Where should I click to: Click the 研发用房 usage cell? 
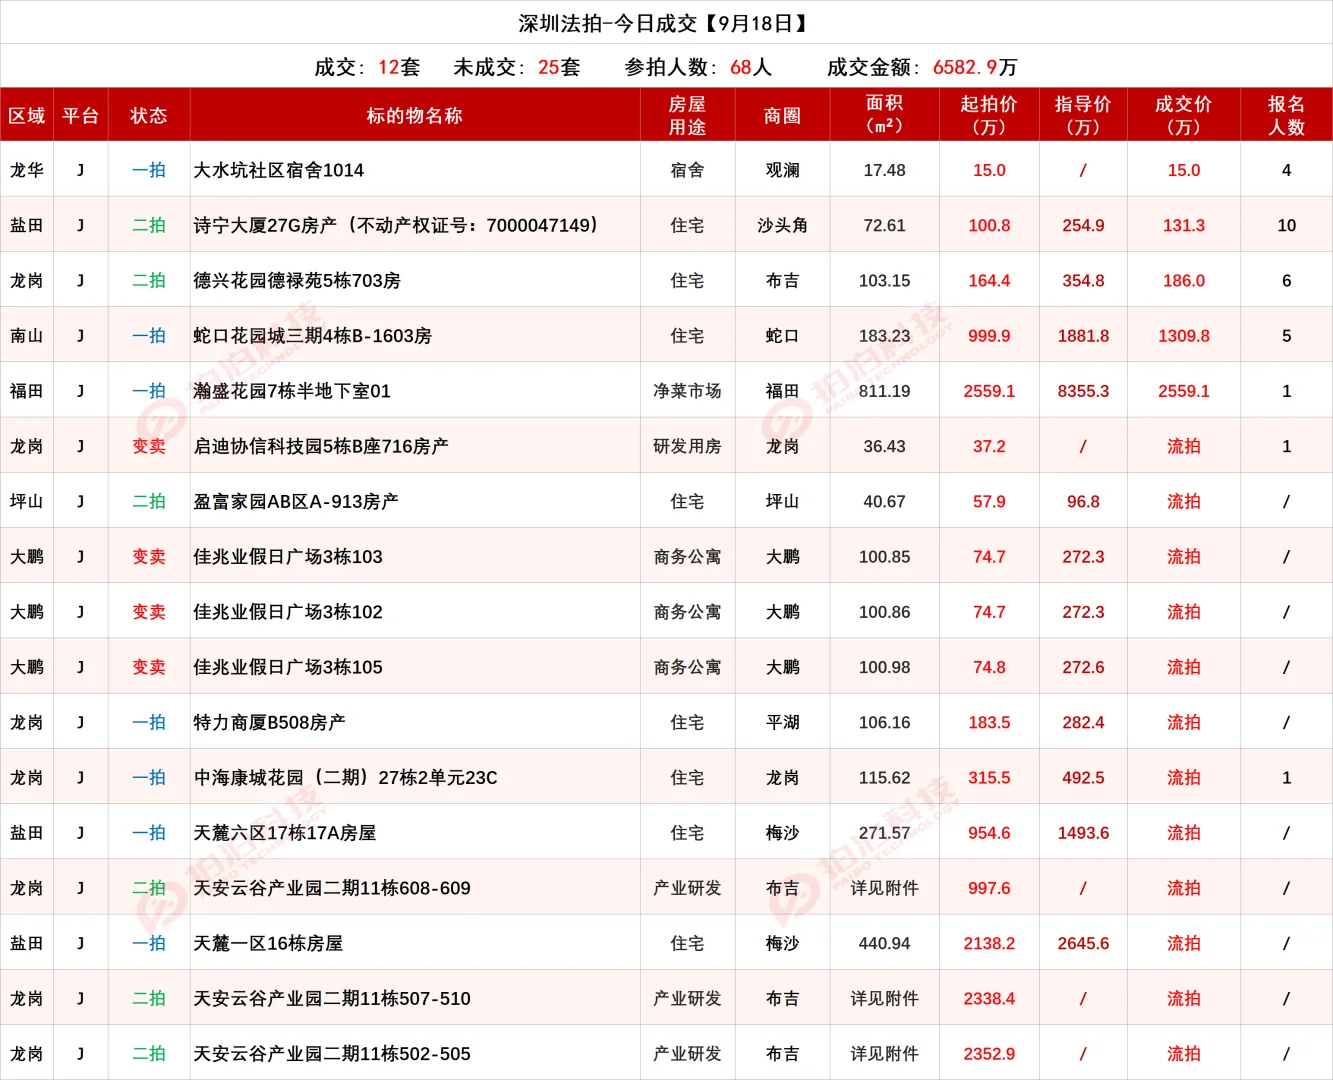point(687,446)
